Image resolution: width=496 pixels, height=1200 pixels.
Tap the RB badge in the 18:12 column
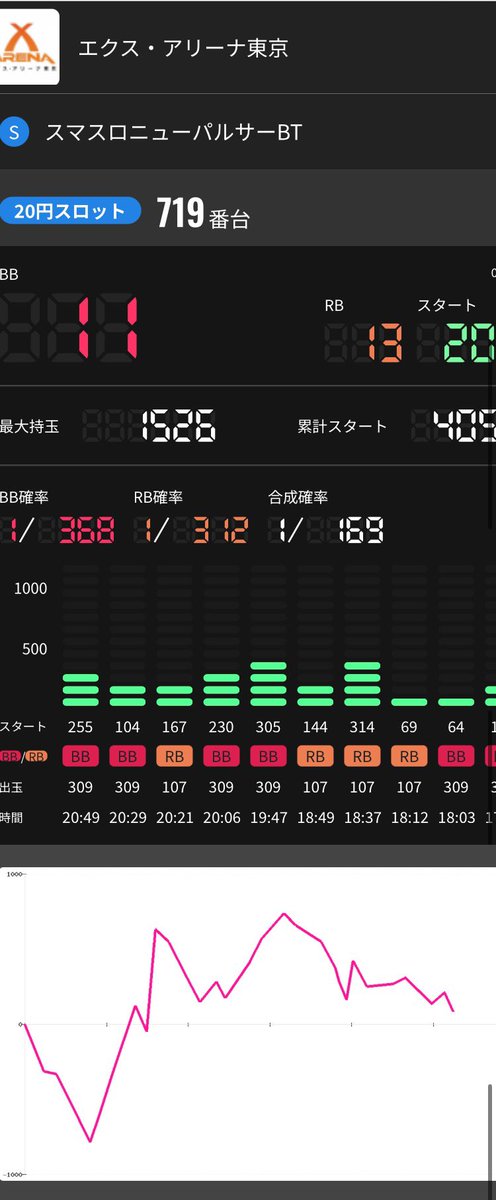409,757
